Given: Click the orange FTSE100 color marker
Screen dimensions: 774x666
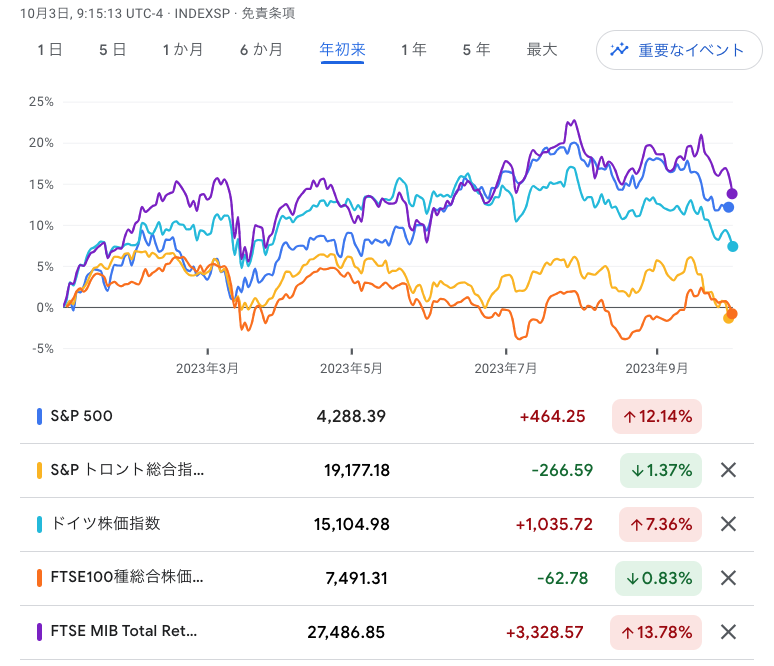Looking at the screenshot, I should coord(39,578).
